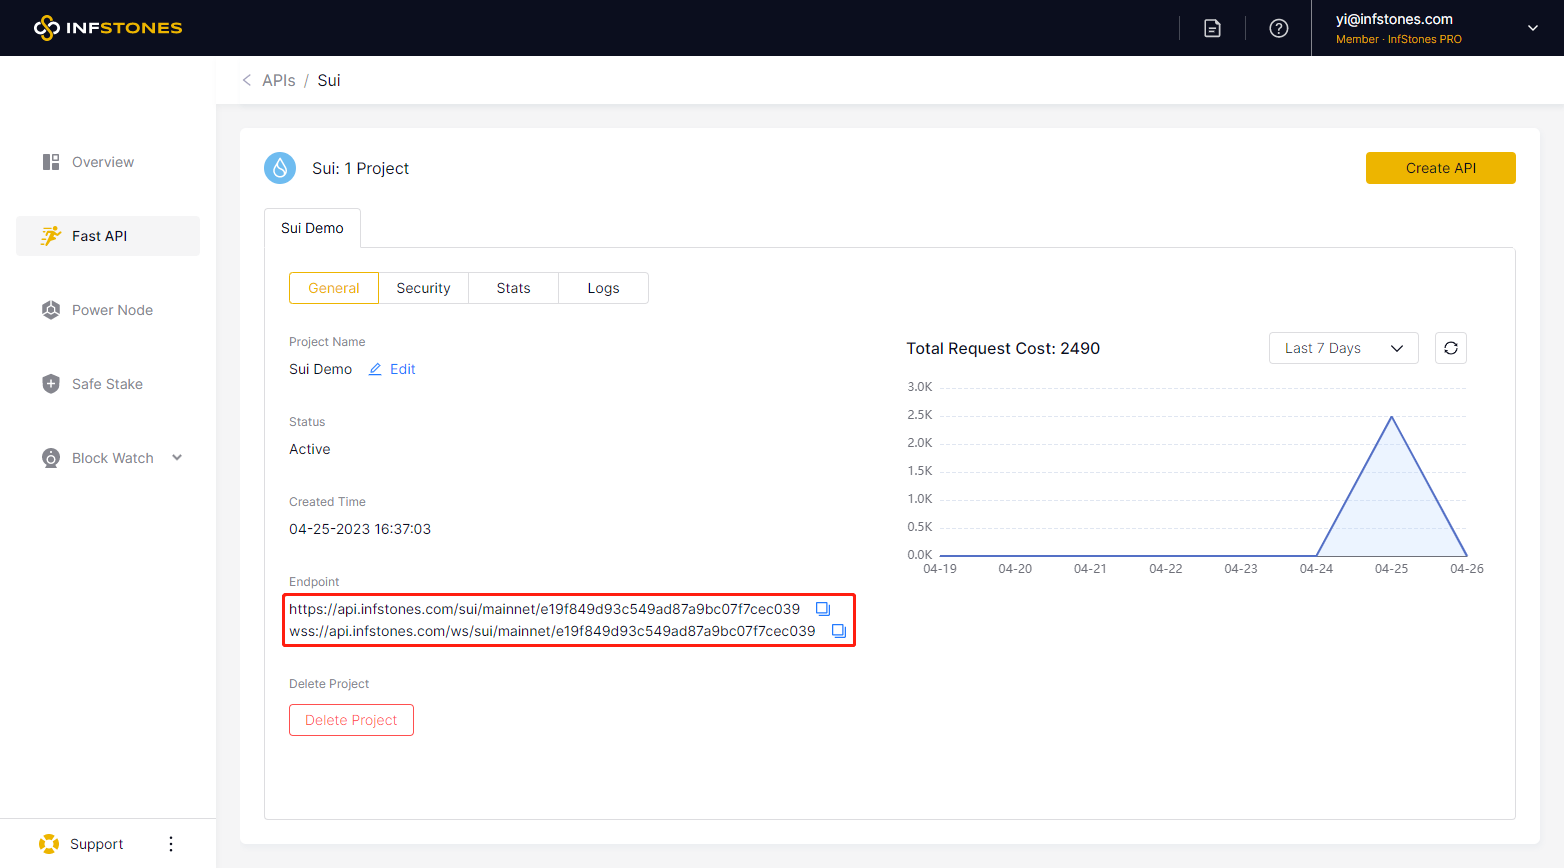Select Fast API in the sidebar
1564x868 pixels.
[x=108, y=236]
